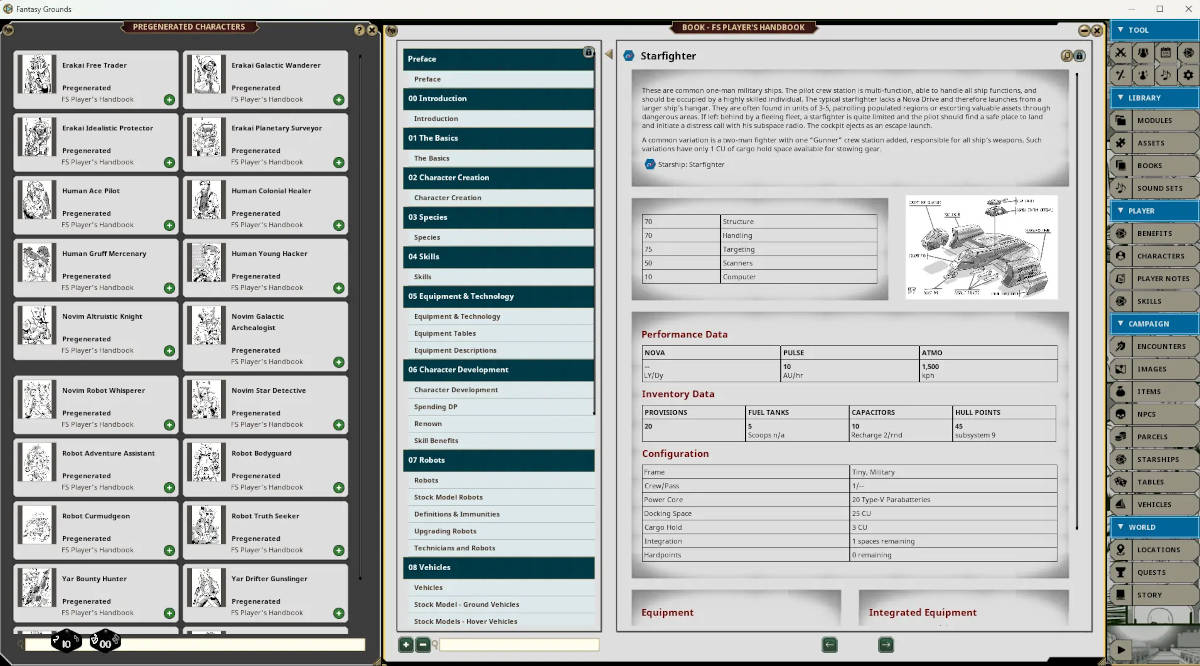Click the d10 die at bottom left
The width and height of the screenshot is (1200, 666).
tap(66, 643)
